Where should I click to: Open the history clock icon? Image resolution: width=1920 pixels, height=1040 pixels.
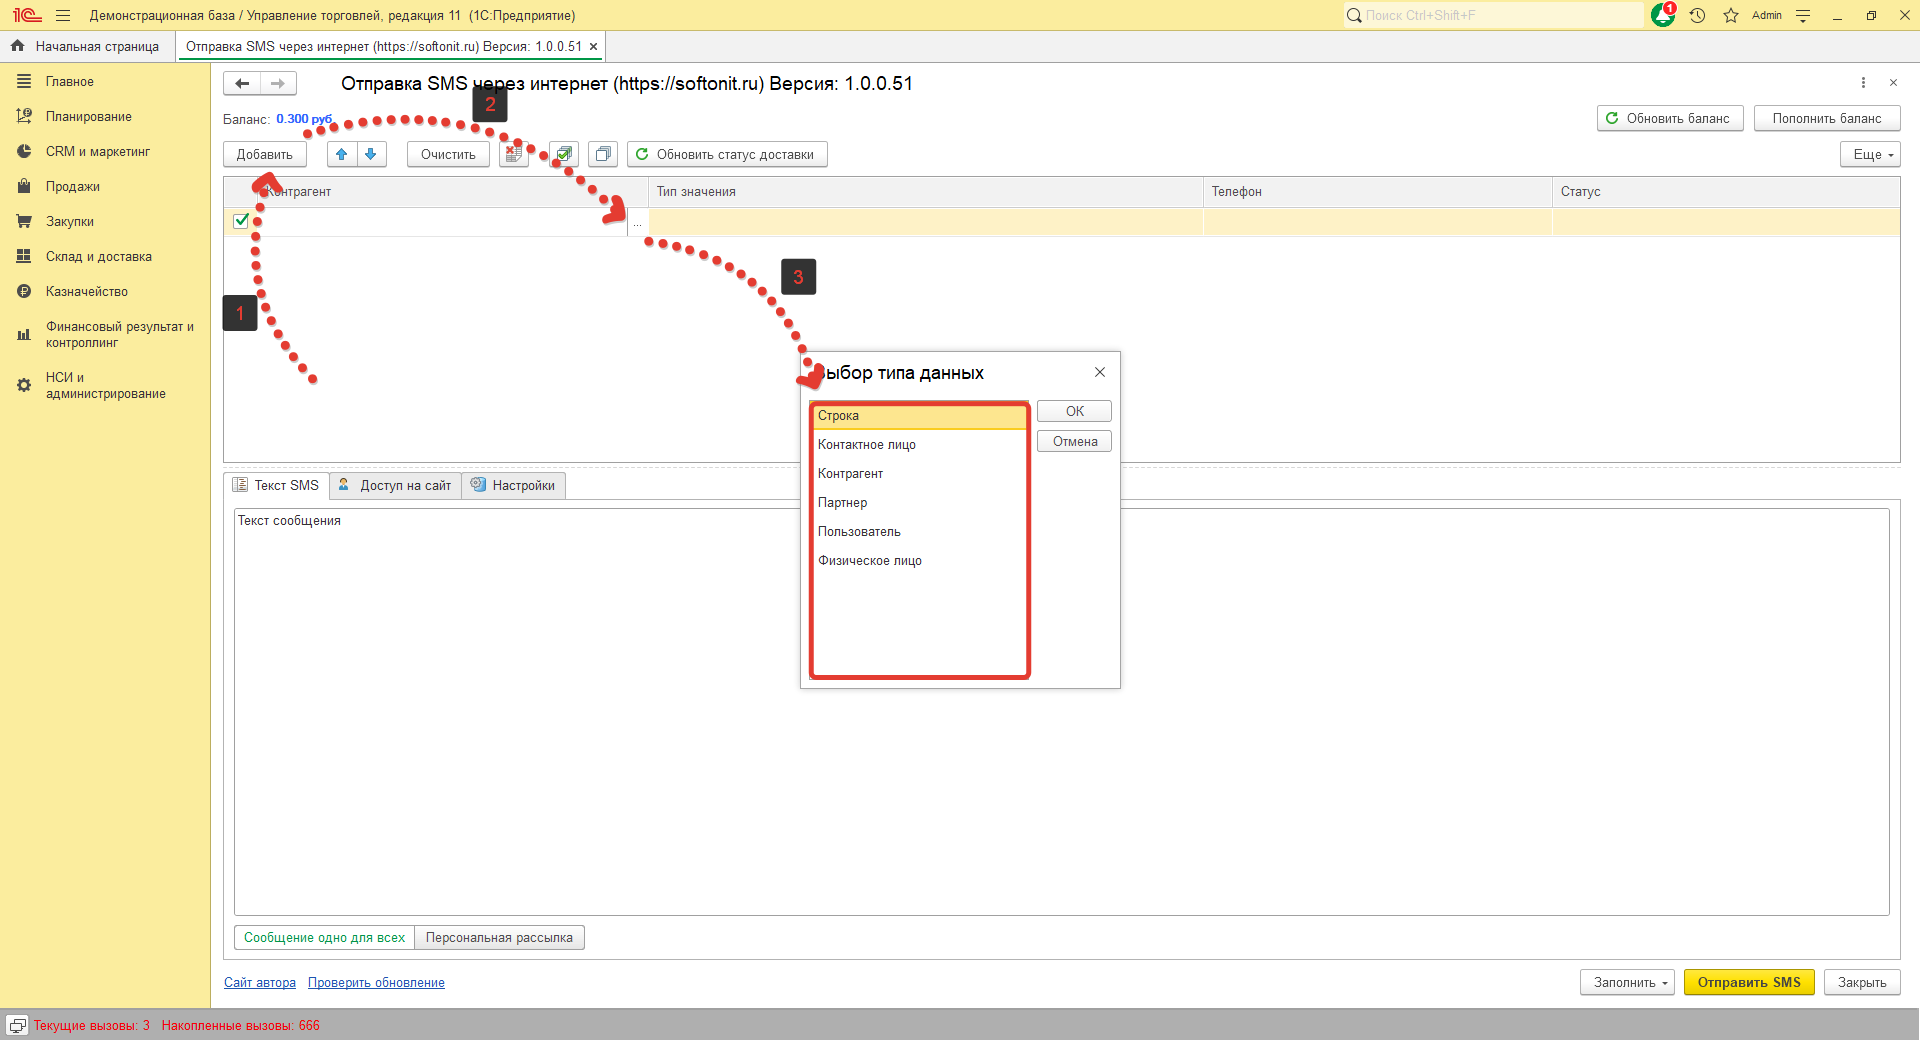click(x=1697, y=15)
